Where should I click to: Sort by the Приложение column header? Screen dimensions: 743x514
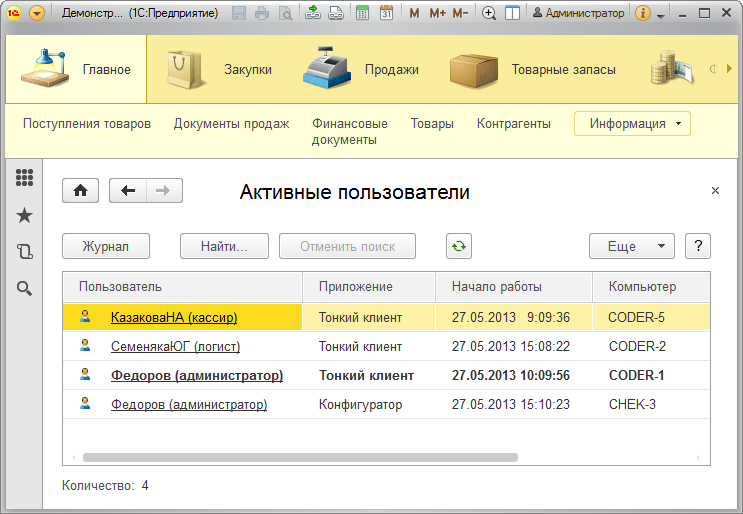coord(369,287)
